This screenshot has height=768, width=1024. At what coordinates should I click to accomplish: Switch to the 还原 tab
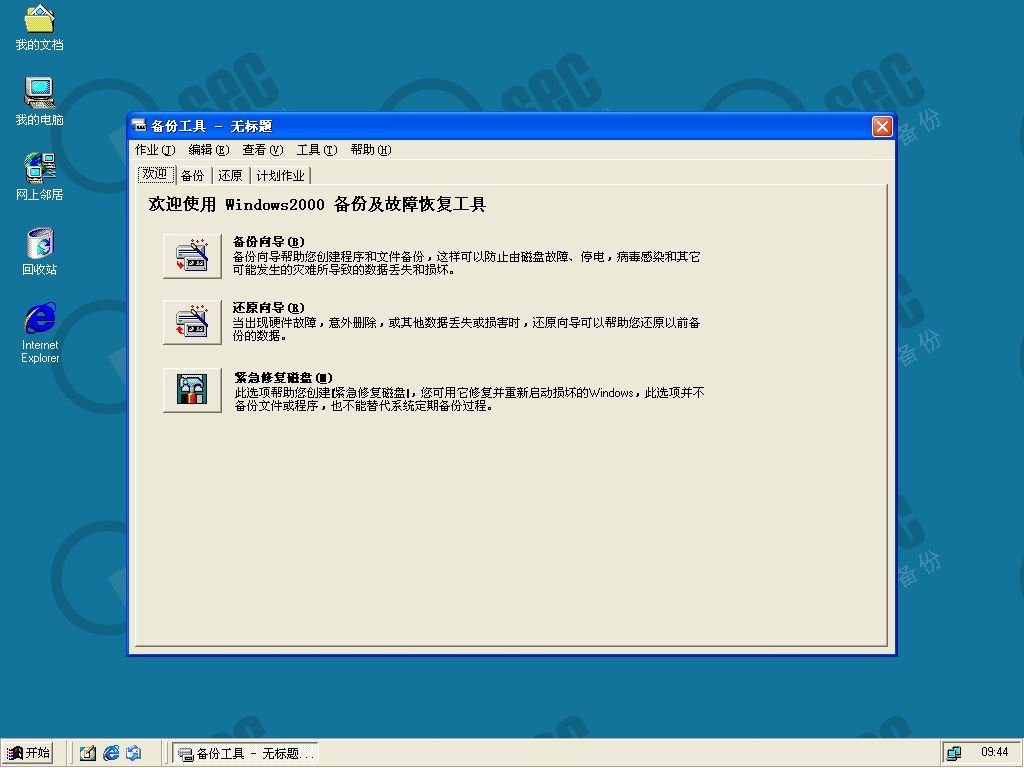(231, 176)
